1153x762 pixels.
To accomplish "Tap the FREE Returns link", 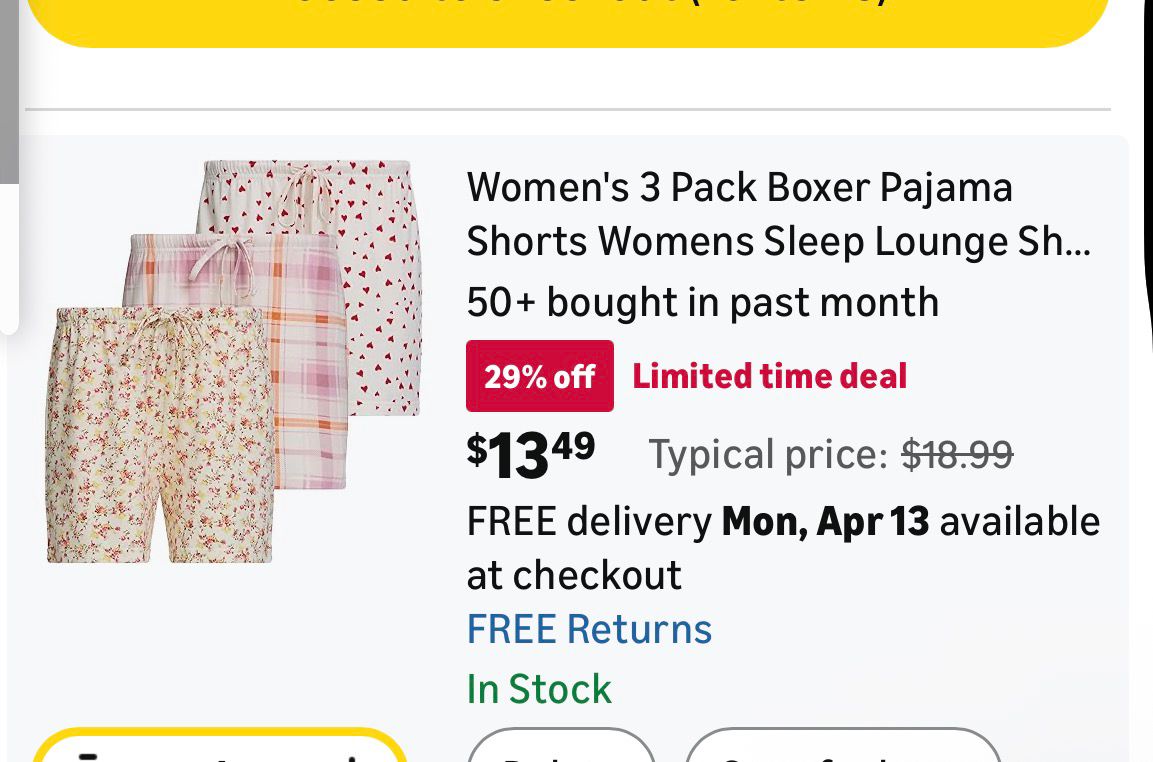I will 589,629.
